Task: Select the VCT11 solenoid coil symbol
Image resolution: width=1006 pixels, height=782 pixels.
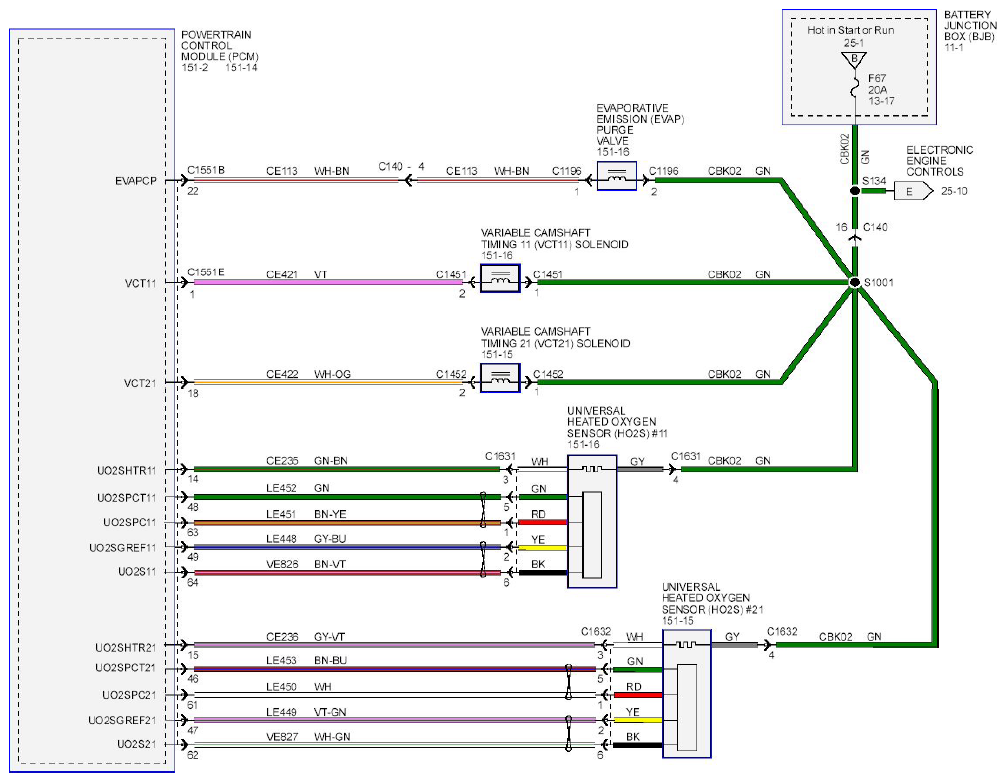Action: pyautogui.click(x=500, y=278)
